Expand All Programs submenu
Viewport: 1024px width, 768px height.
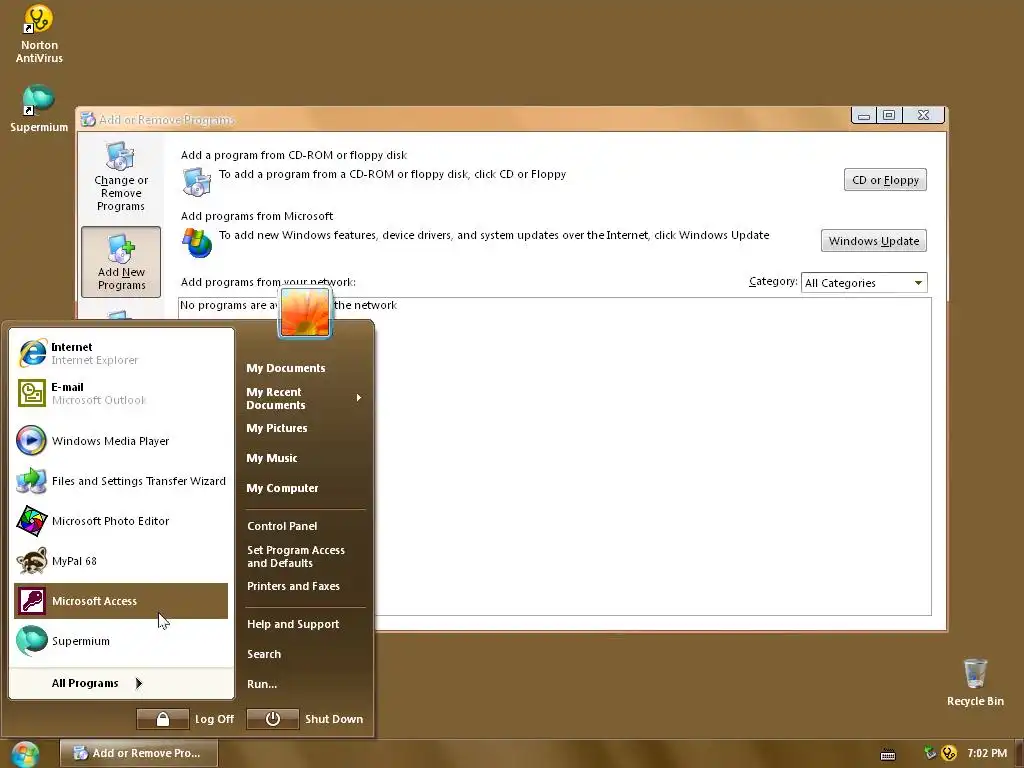[x=97, y=683]
